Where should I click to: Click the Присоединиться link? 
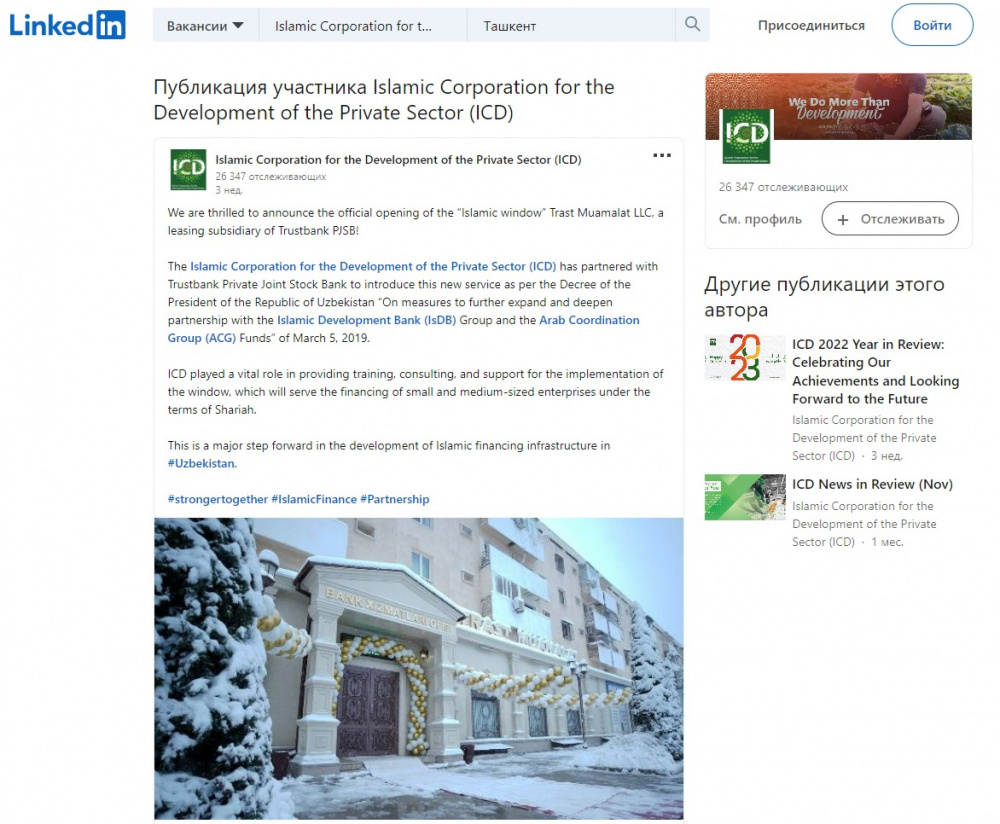click(811, 26)
